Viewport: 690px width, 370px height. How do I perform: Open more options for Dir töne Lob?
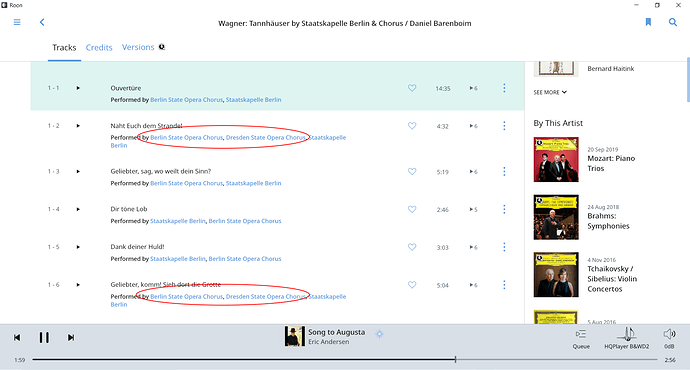[504, 209]
